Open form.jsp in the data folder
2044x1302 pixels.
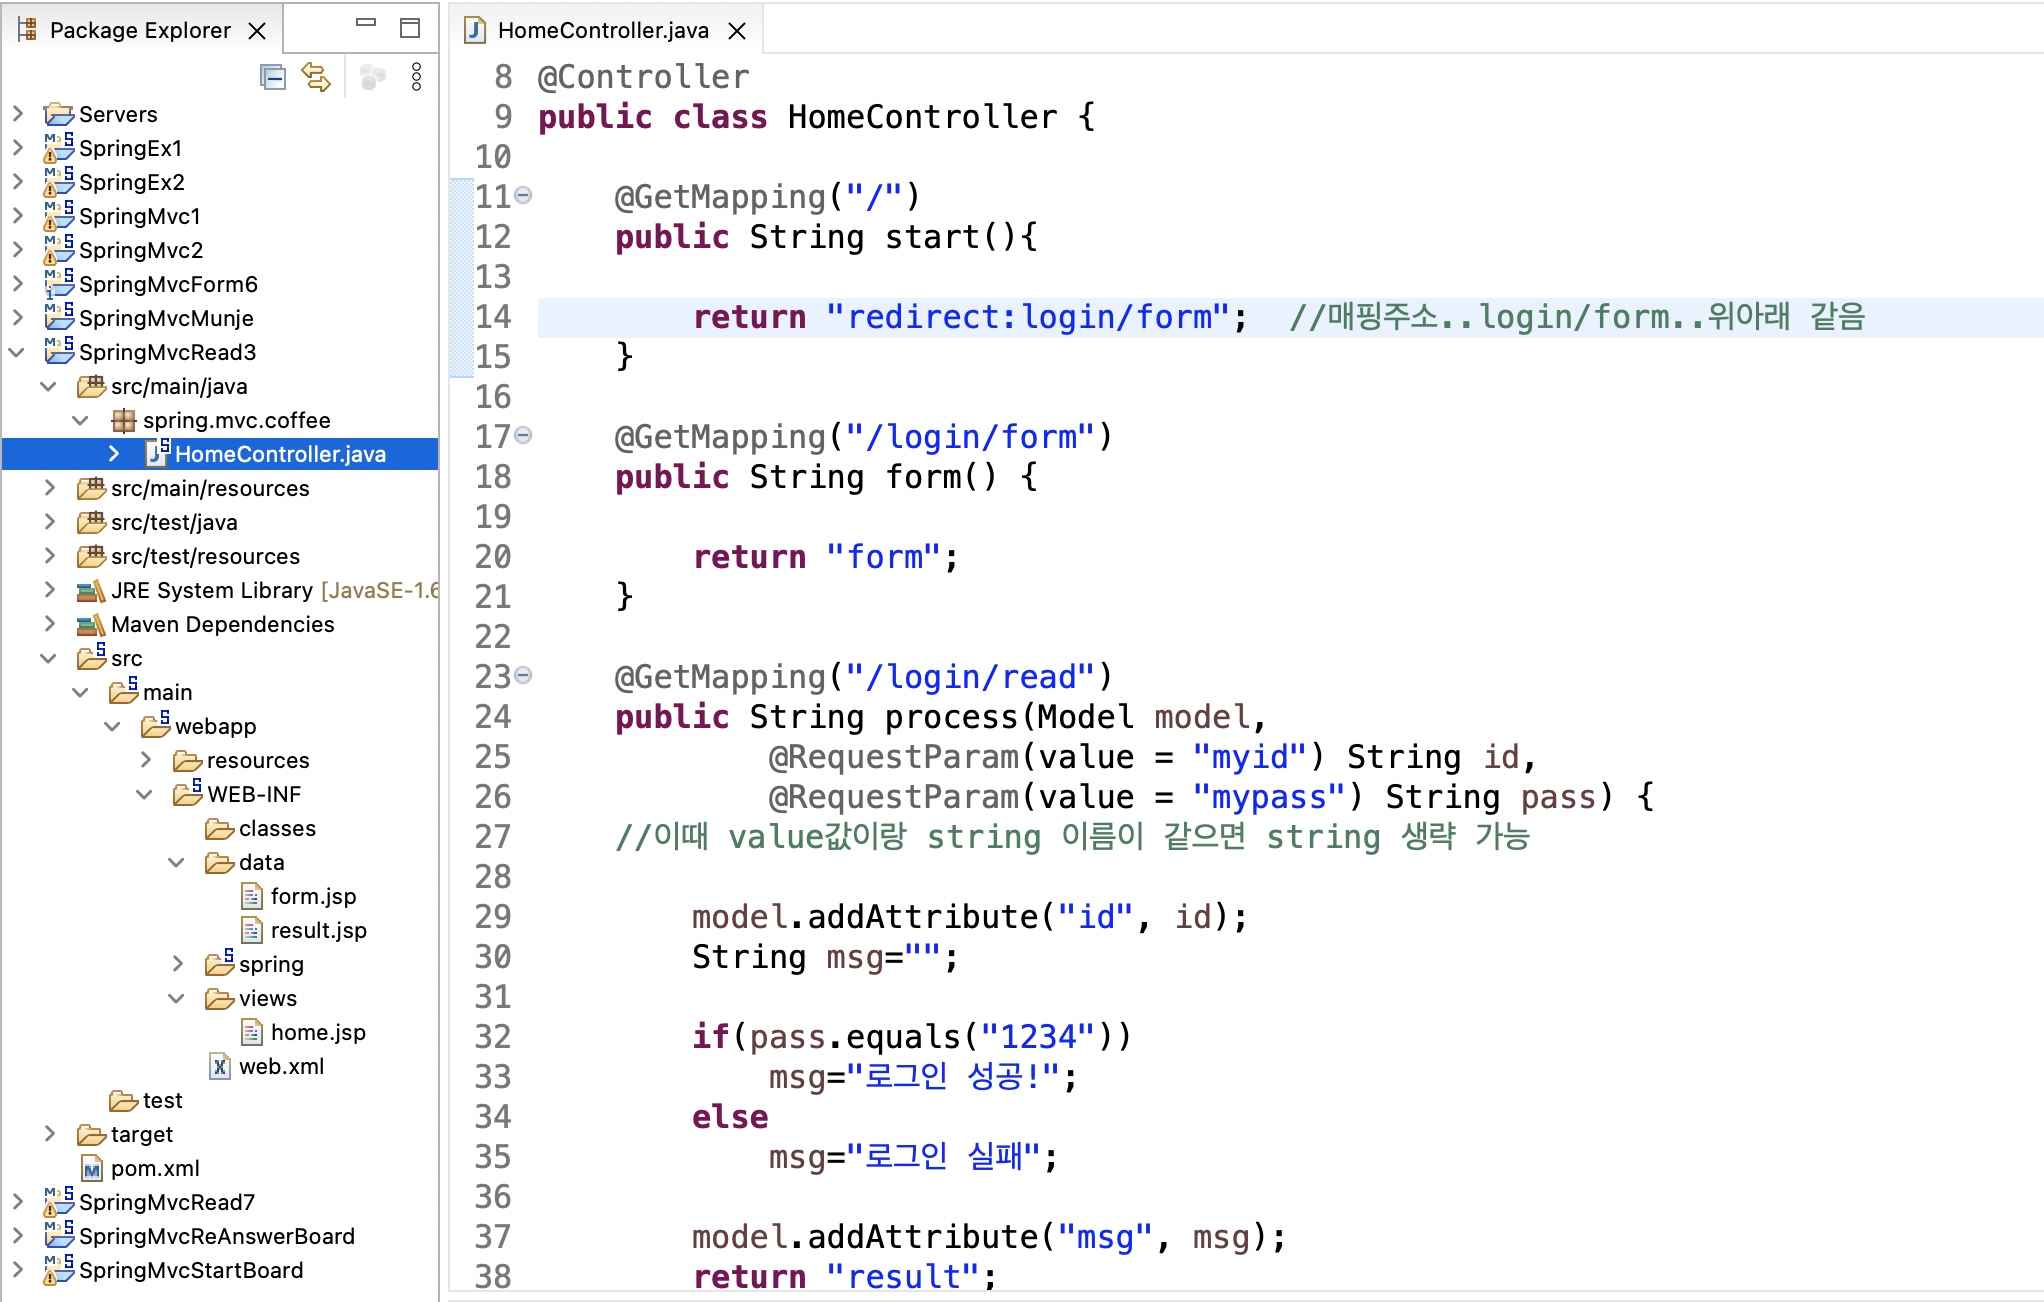(312, 896)
